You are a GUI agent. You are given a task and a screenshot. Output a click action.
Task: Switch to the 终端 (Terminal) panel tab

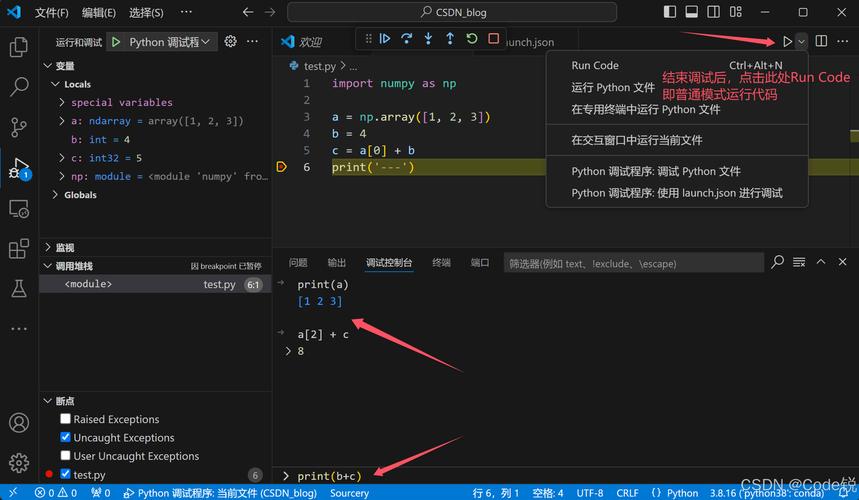coord(441,263)
